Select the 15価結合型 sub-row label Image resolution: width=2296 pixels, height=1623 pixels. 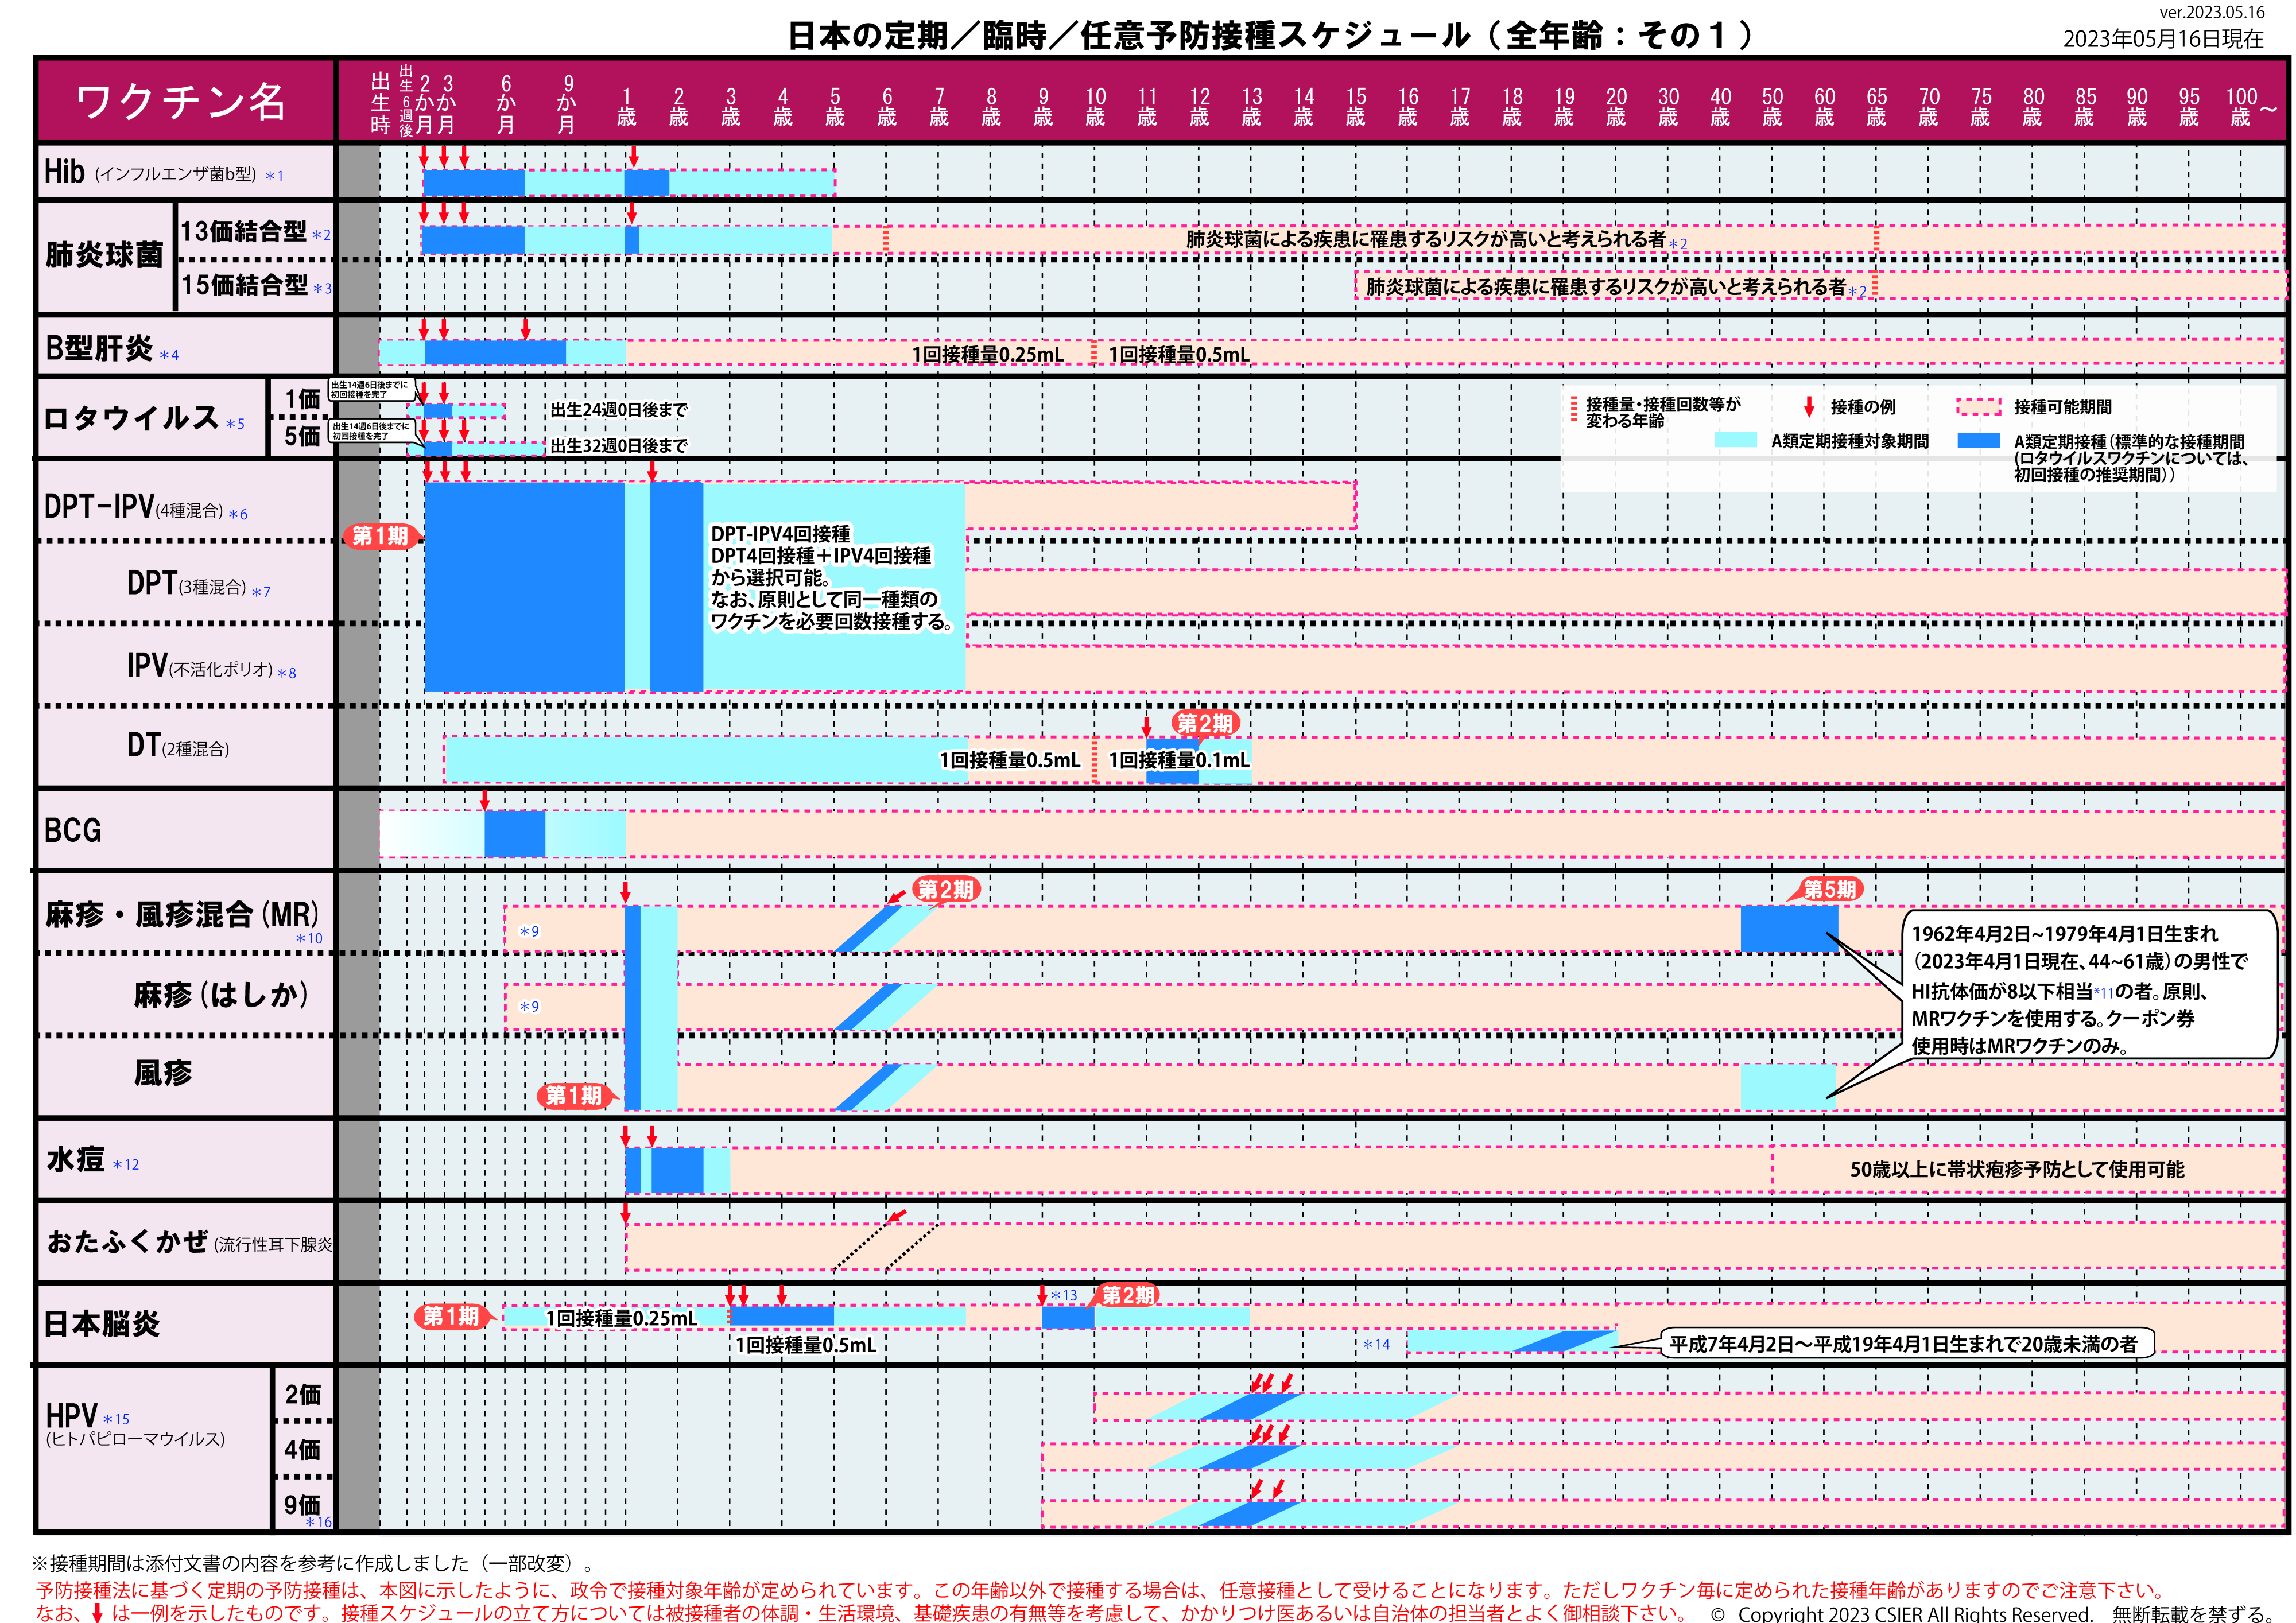pos(256,285)
